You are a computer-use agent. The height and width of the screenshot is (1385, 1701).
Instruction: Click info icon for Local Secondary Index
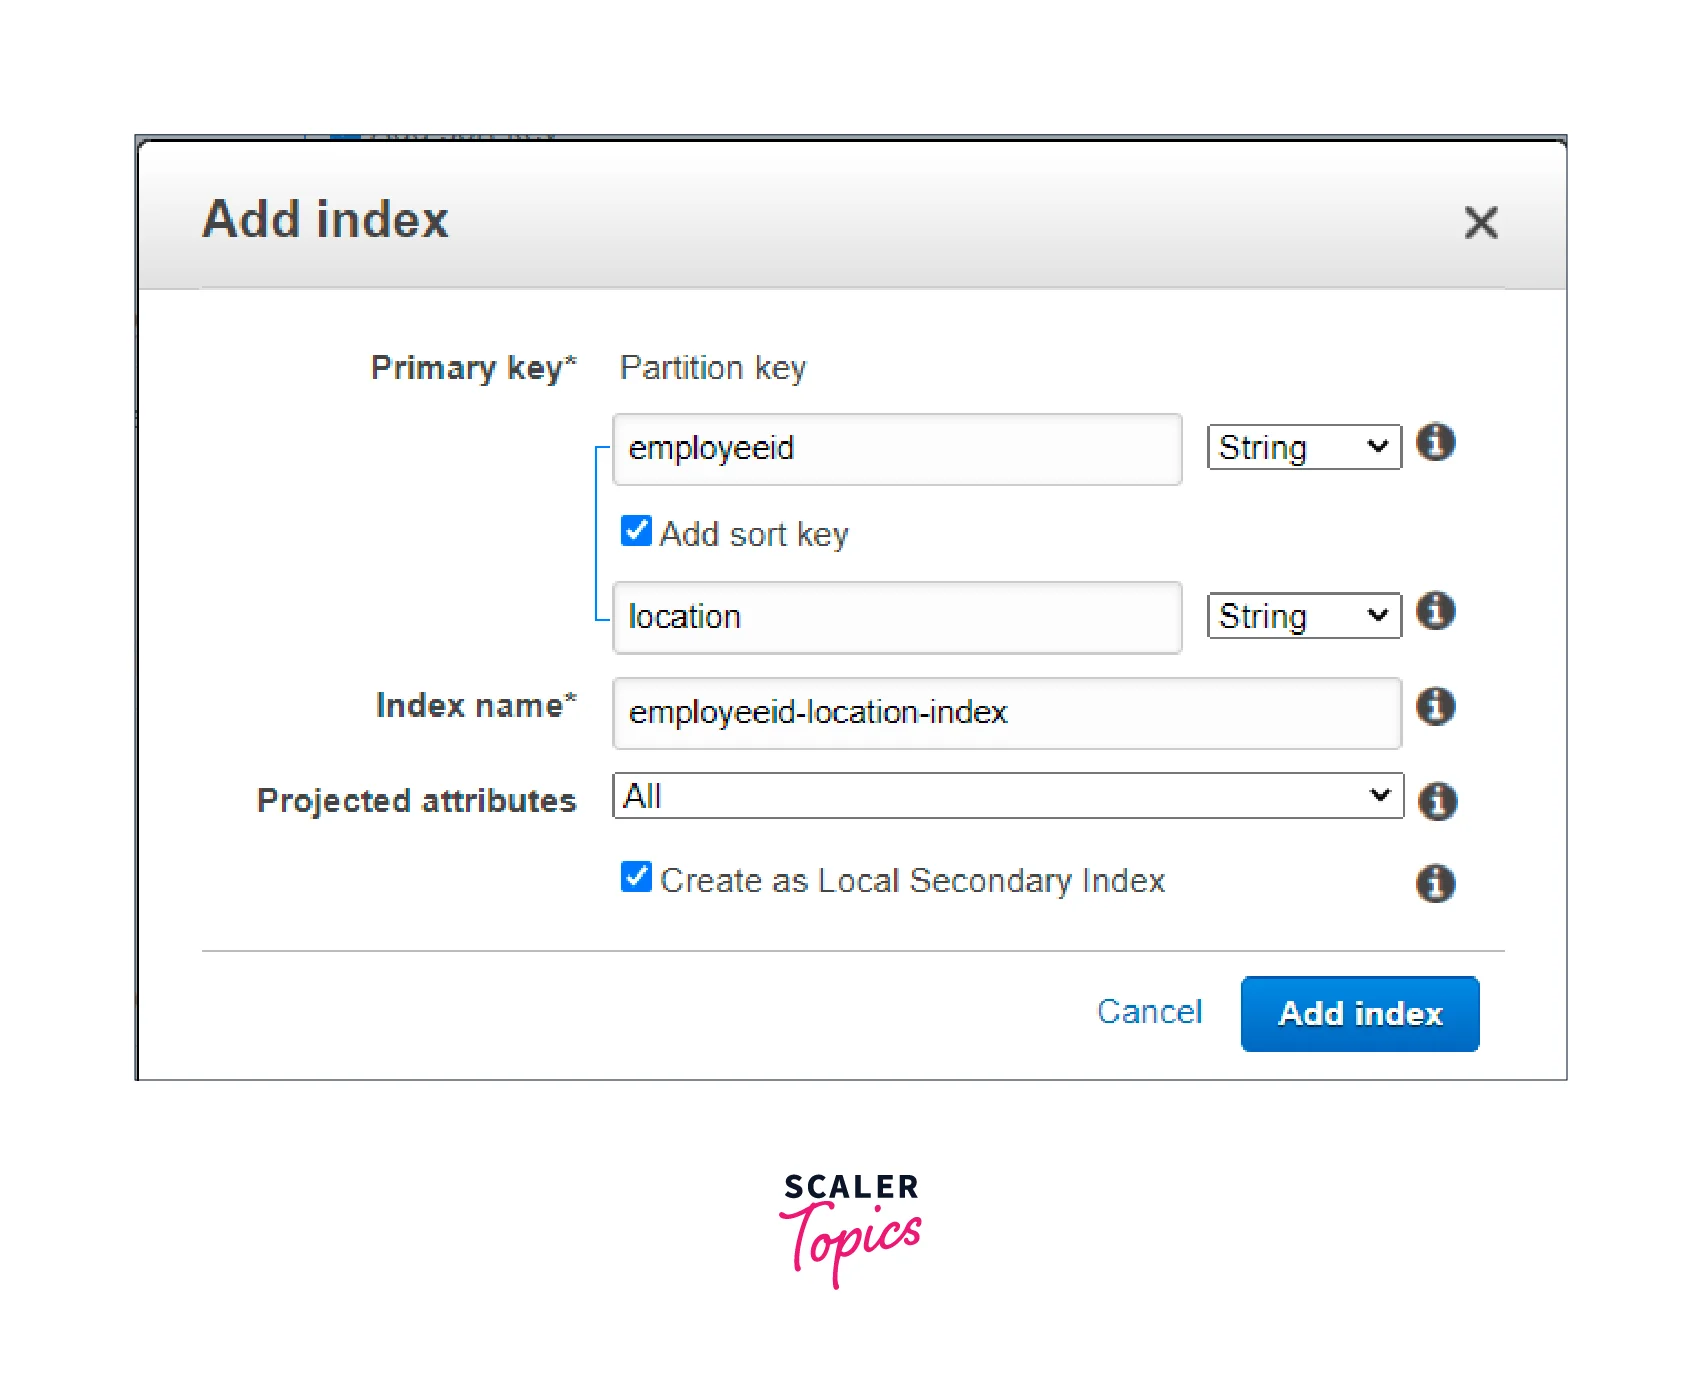pos(1435,883)
